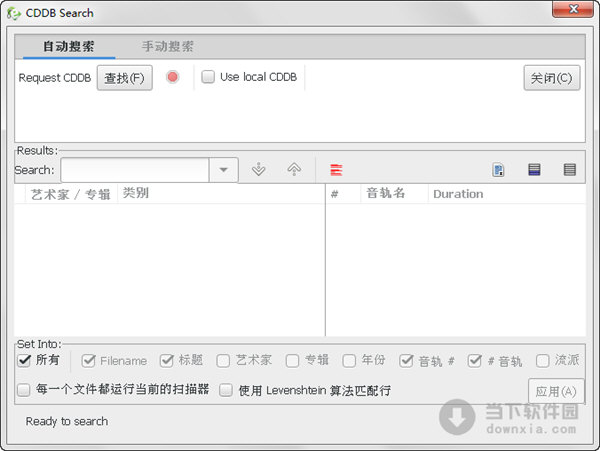Click the blue select all lines icon
Screen dimensions: 600x451
[534, 169]
